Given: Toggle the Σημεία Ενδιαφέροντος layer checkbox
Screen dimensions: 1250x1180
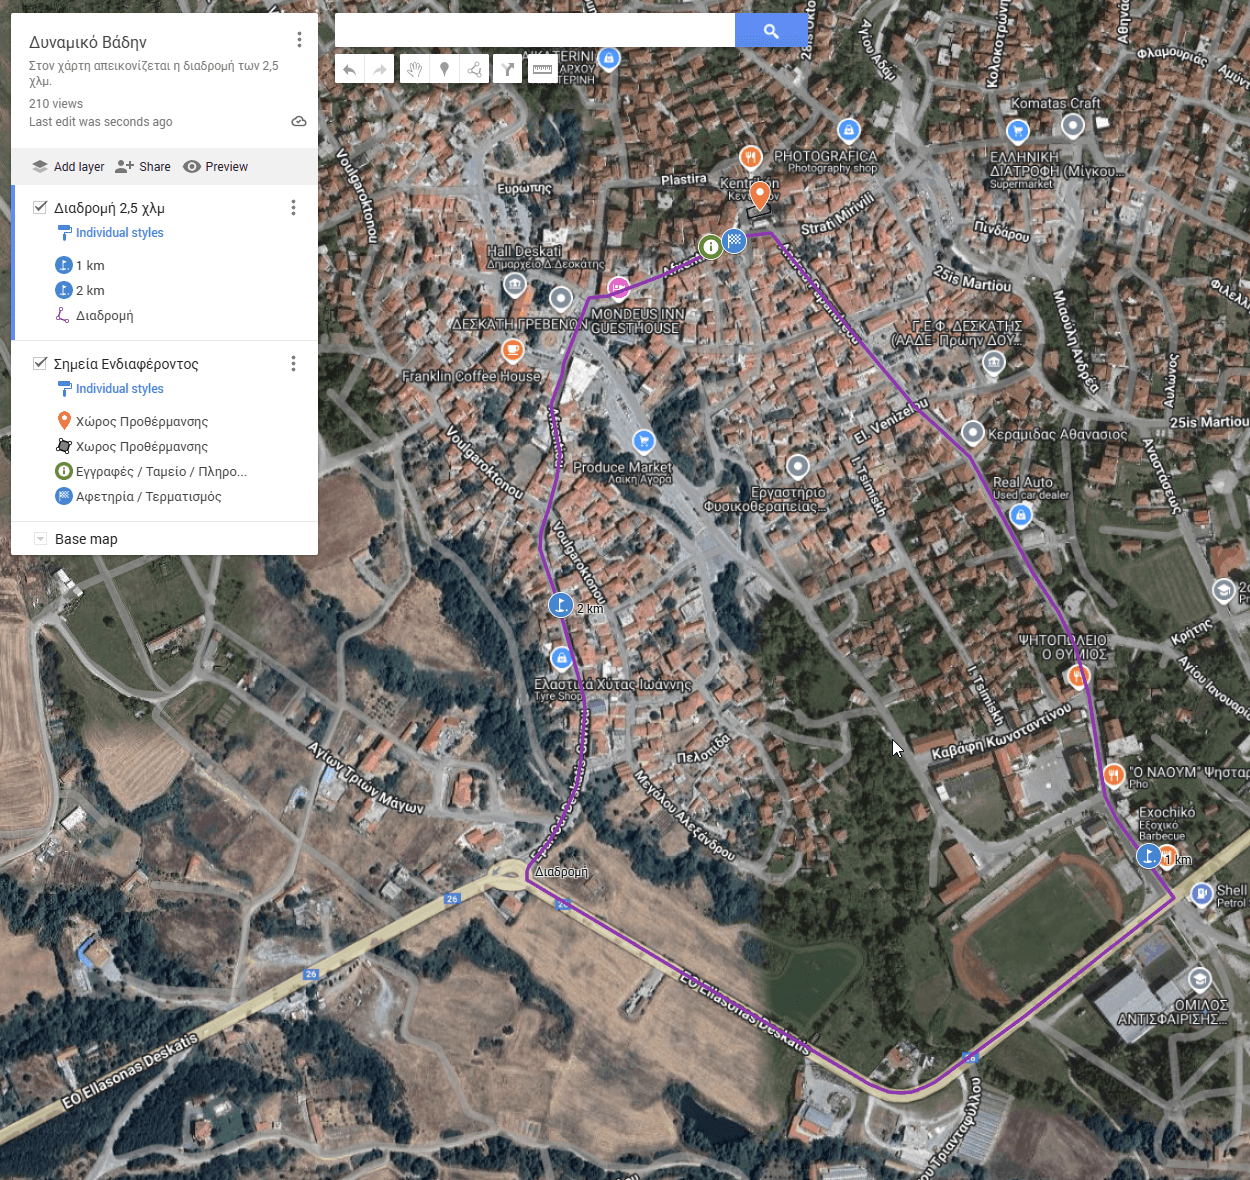Looking at the screenshot, I should [40, 363].
